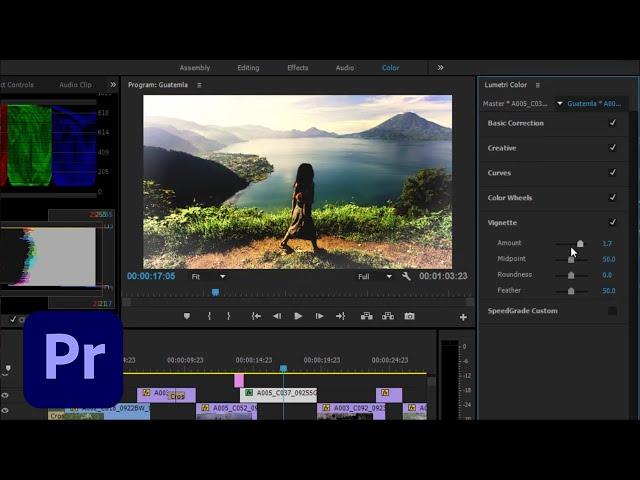Viewport: 640px width, 480px height.
Task: Click the Midpoint value 50.0
Action: [608, 260]
